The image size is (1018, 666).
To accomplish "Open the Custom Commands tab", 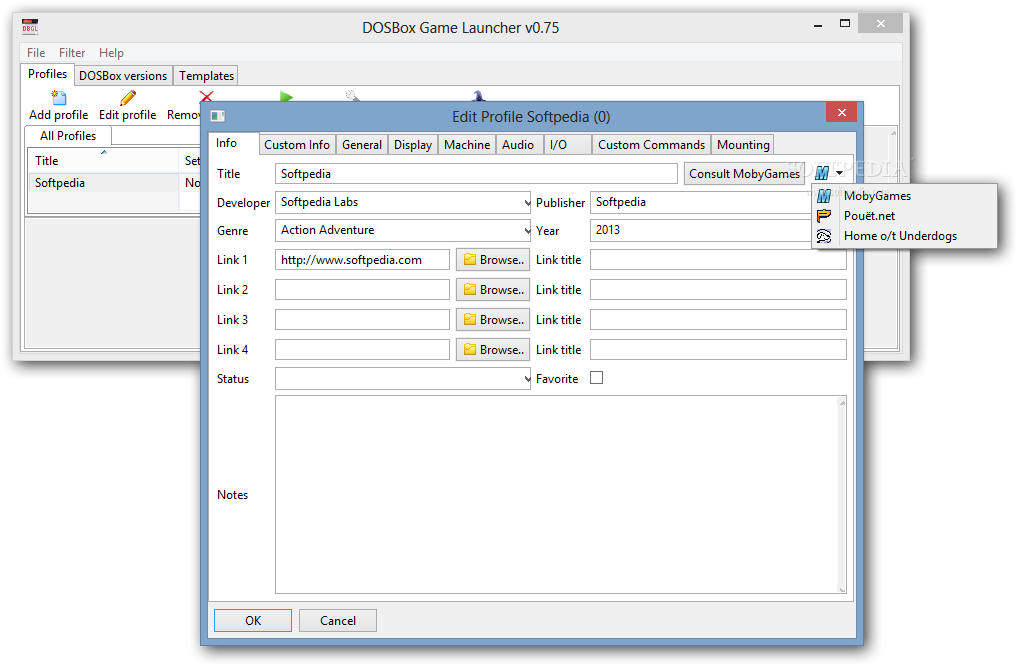I will (x=651, y=145).
